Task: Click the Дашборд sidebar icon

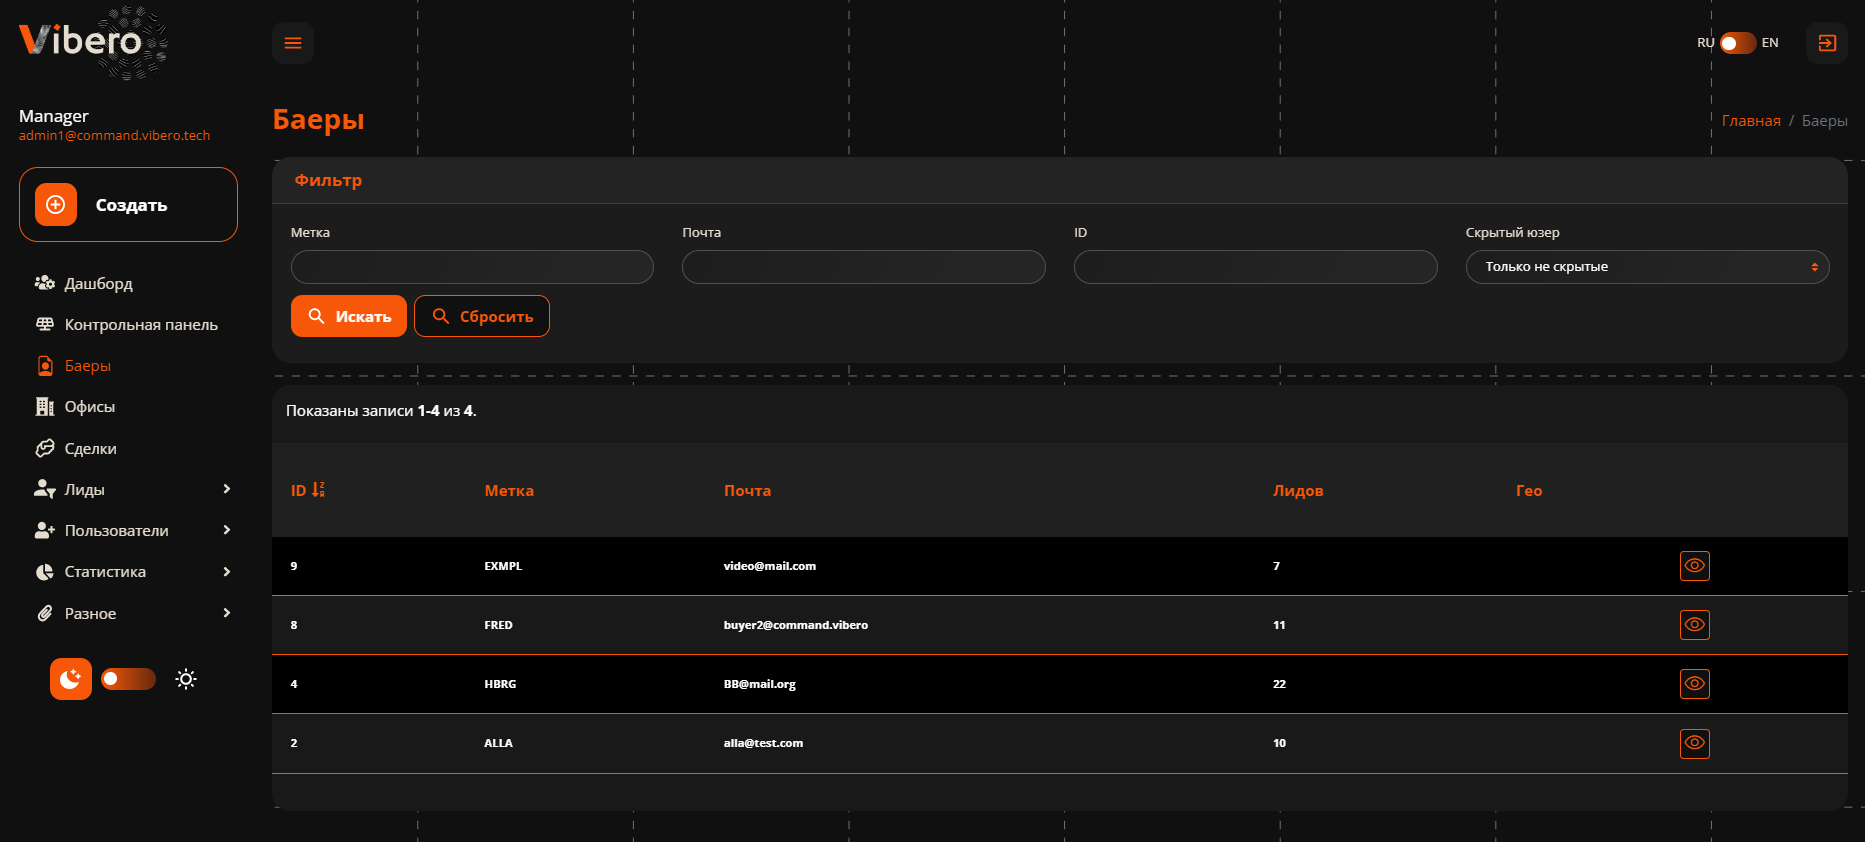Action: pos(45,283)
